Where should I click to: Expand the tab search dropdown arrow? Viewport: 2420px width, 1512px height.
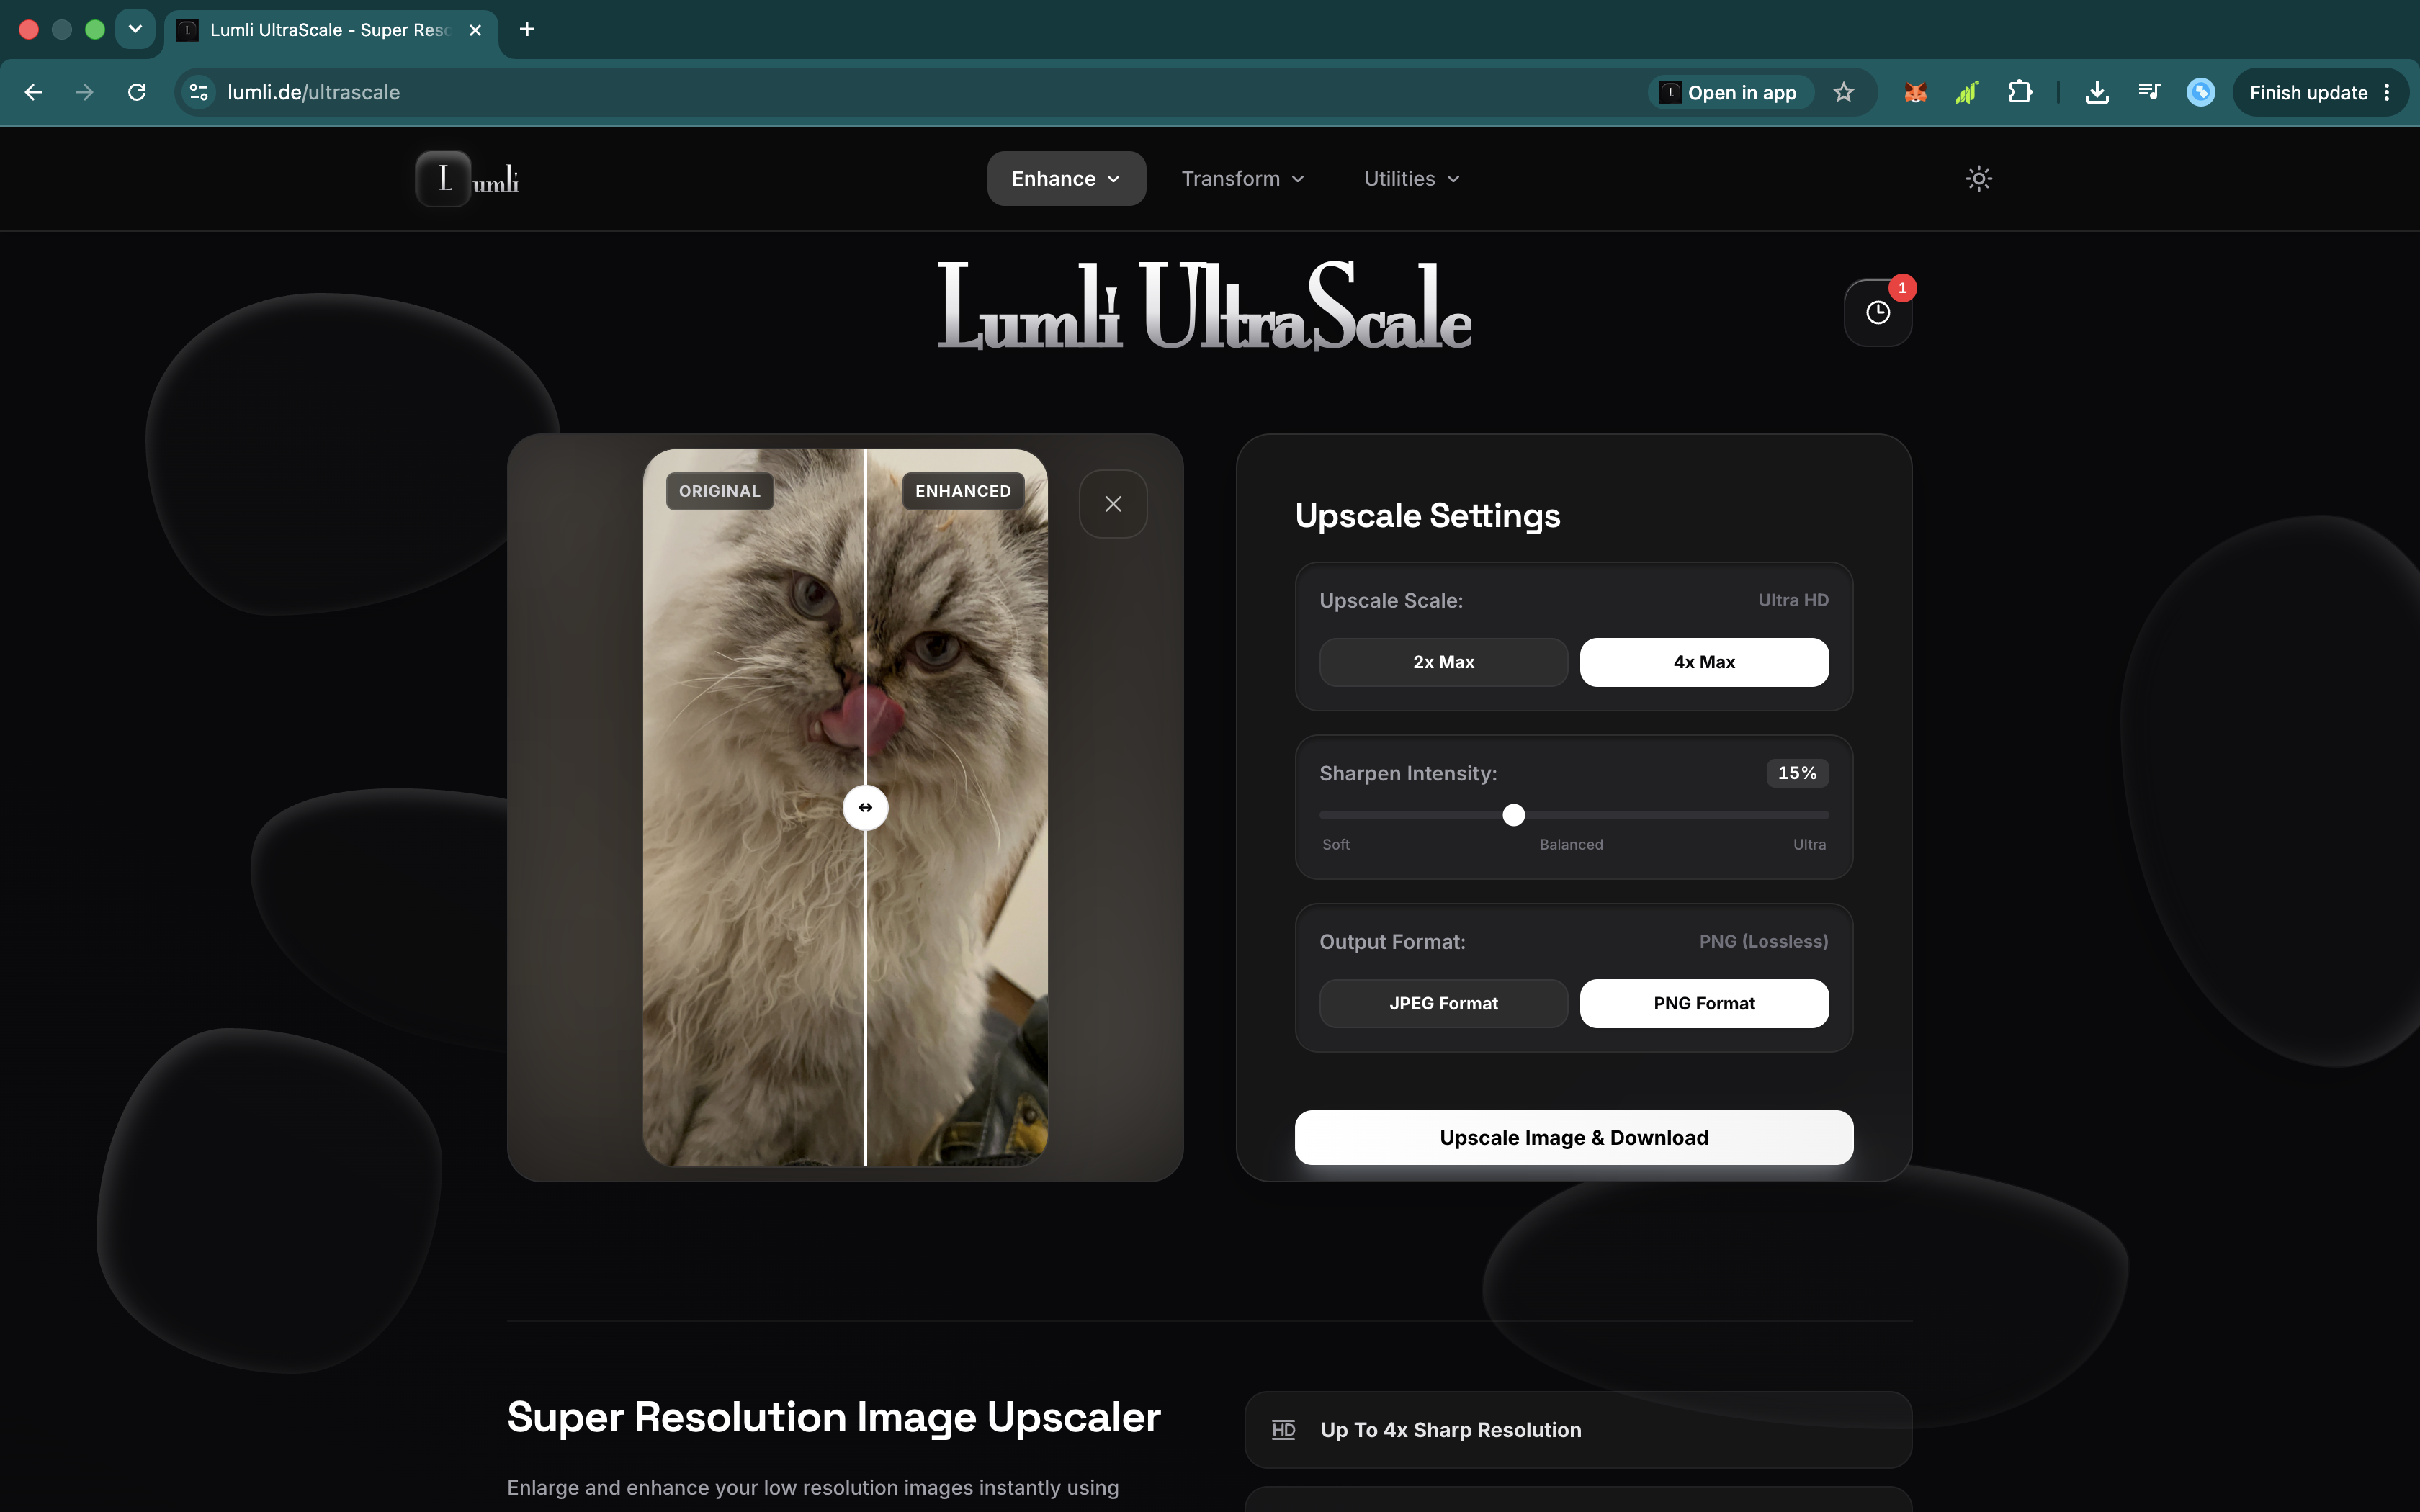coord(135,29)
